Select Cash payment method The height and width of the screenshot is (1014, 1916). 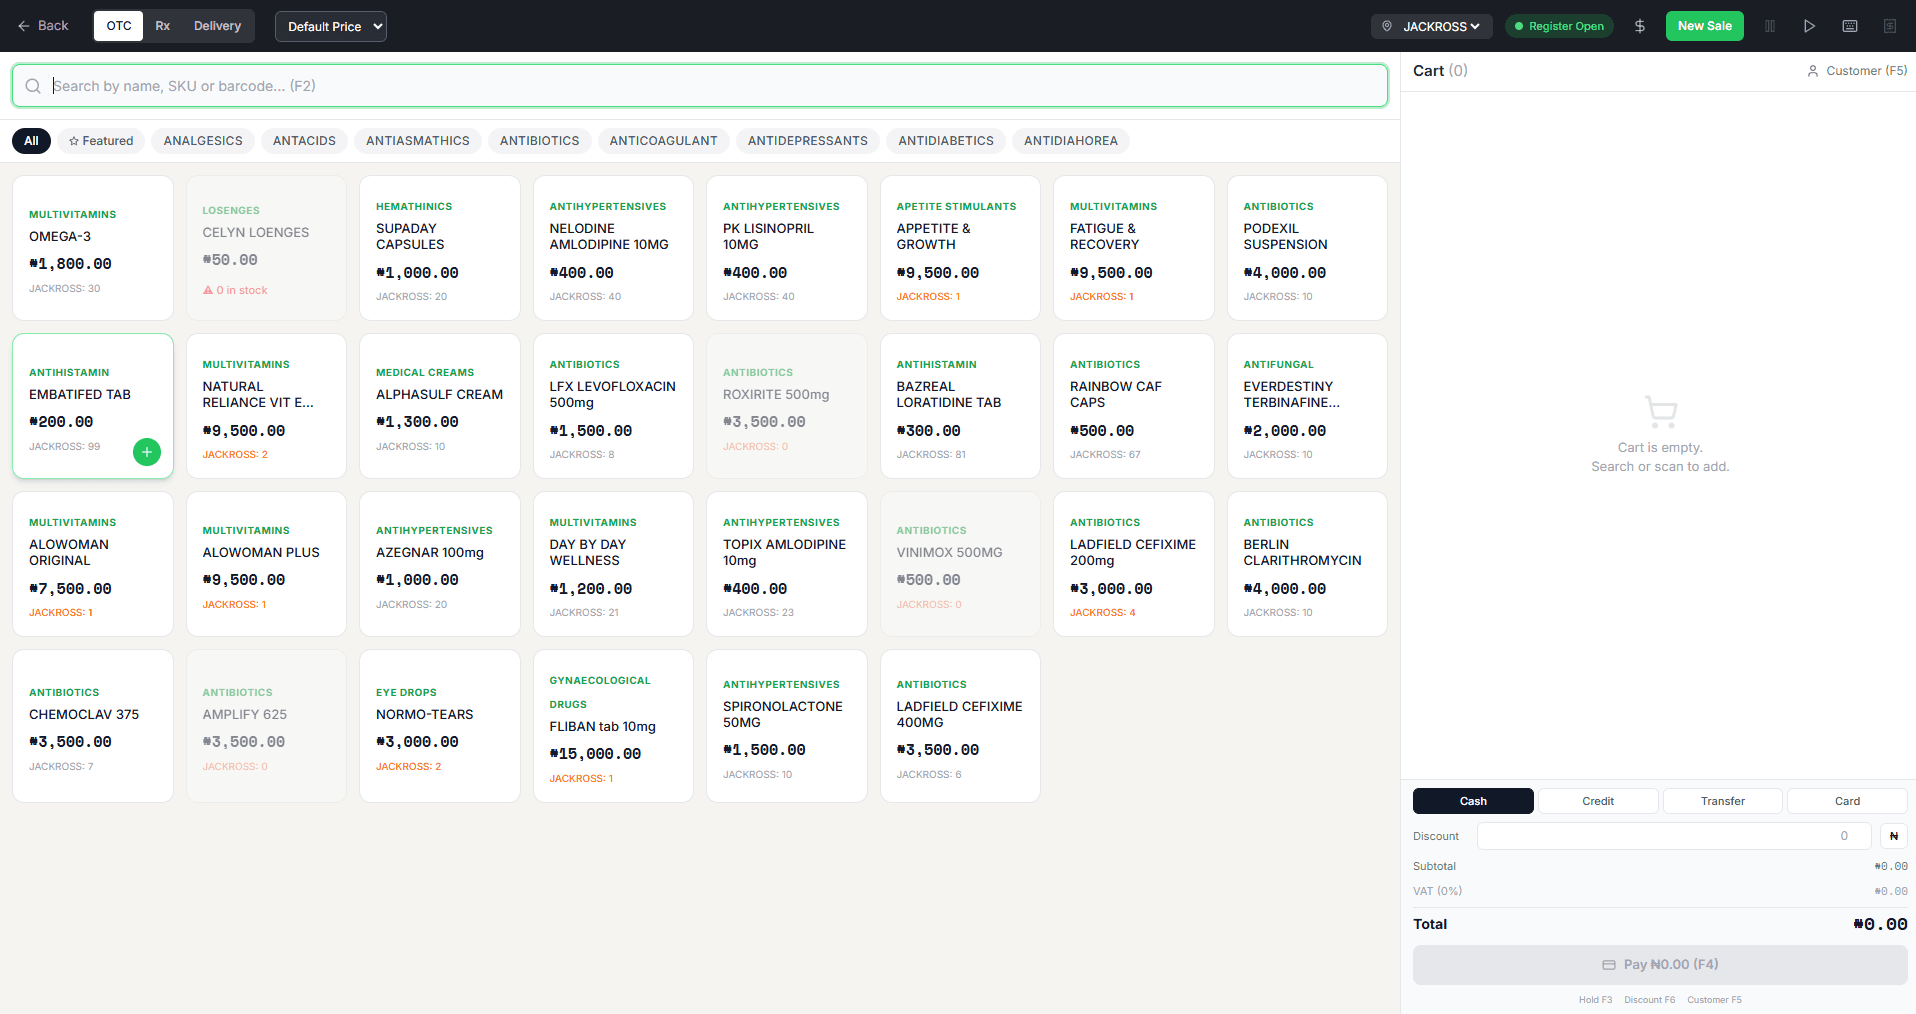click(x=1473, y=801)
